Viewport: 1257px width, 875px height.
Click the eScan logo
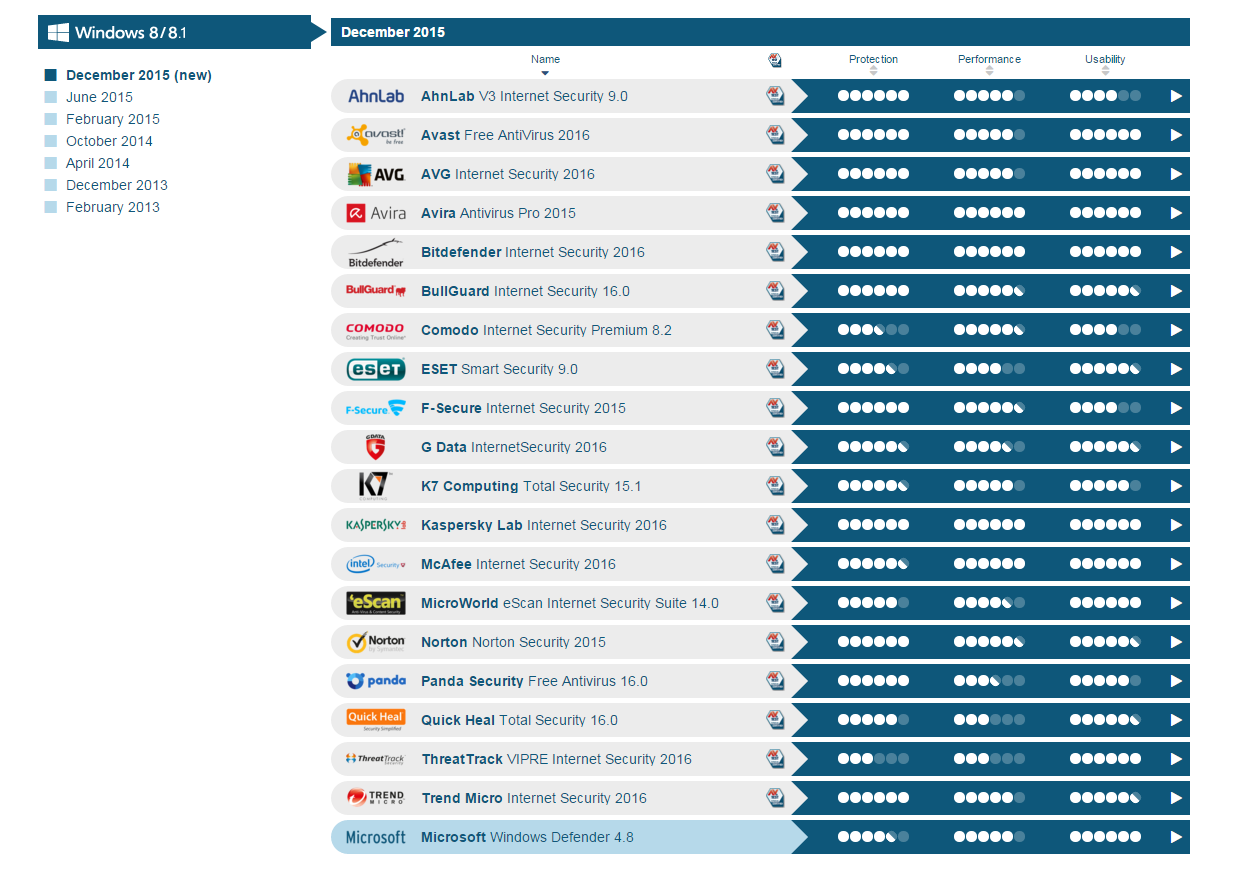pos(375,603)
